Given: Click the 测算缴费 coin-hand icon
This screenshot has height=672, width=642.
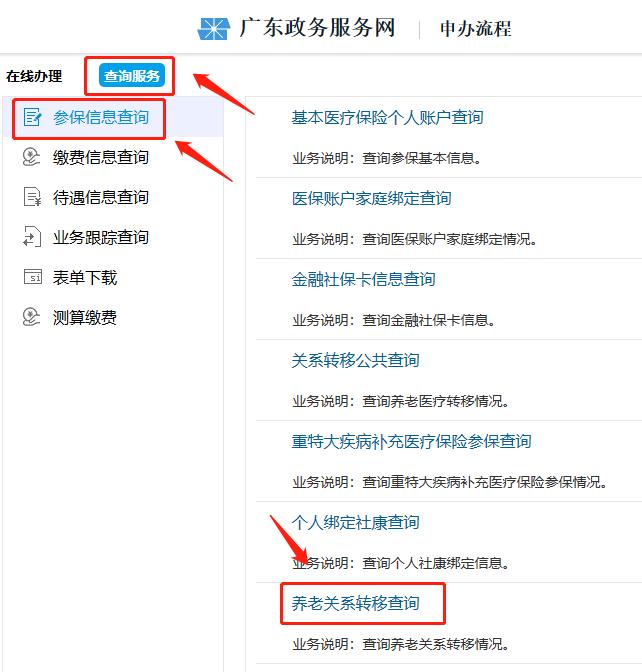Looking at the screenshot, I should point(31,317).
